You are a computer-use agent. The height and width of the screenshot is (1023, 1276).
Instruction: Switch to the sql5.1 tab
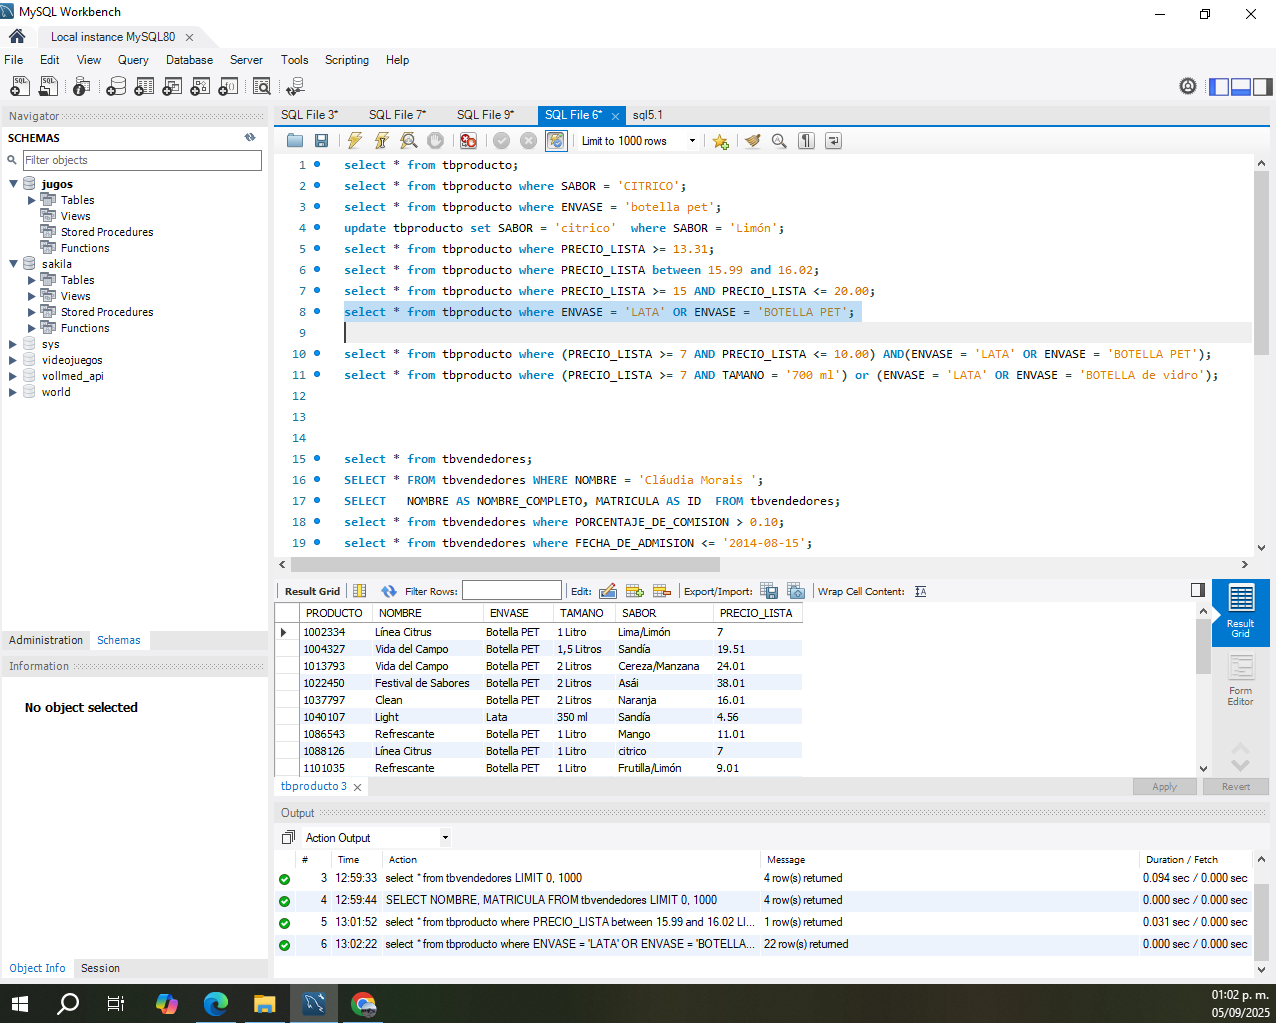click(x=648, y=115)
